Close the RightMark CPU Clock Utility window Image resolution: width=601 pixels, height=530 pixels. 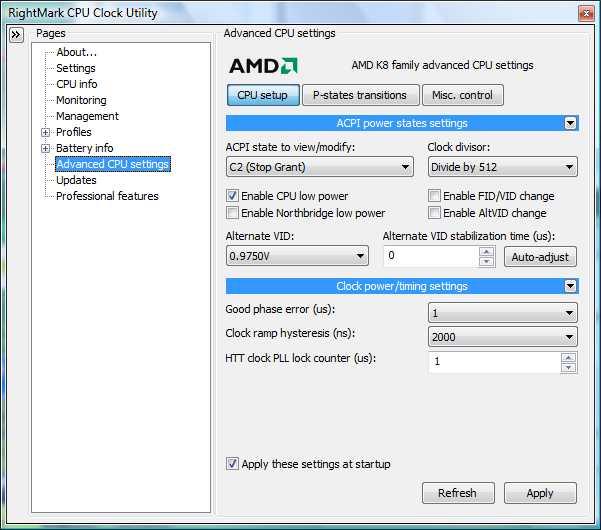[x=586, y=13]
